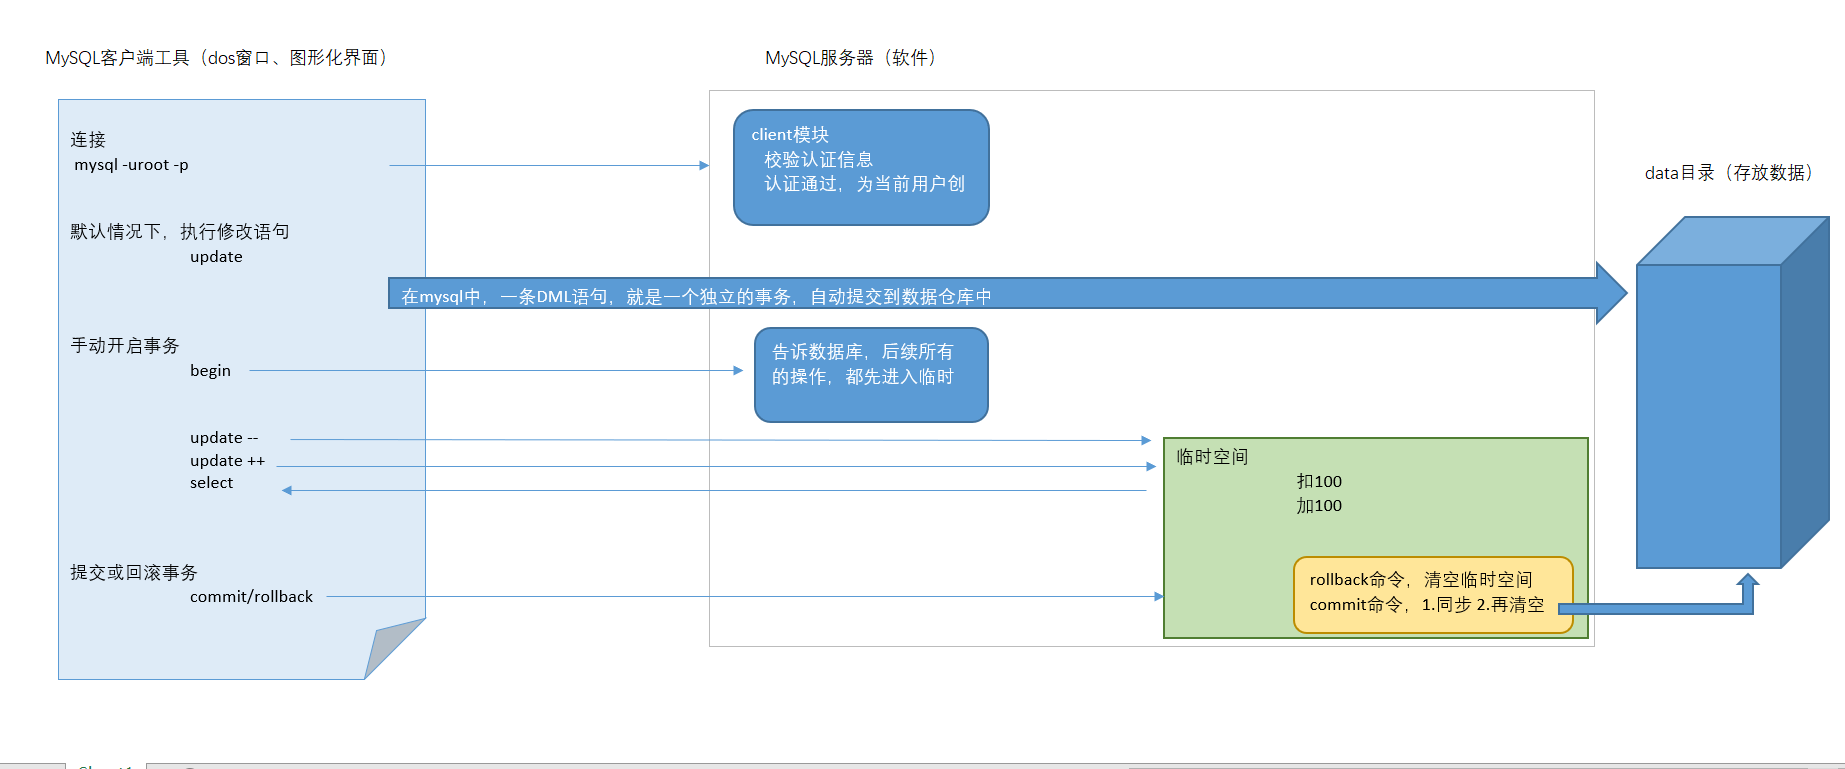1845x769 pixels.
Task: Select the 'mysql -uroot -p' command text
Action: [x=131, y=165]
